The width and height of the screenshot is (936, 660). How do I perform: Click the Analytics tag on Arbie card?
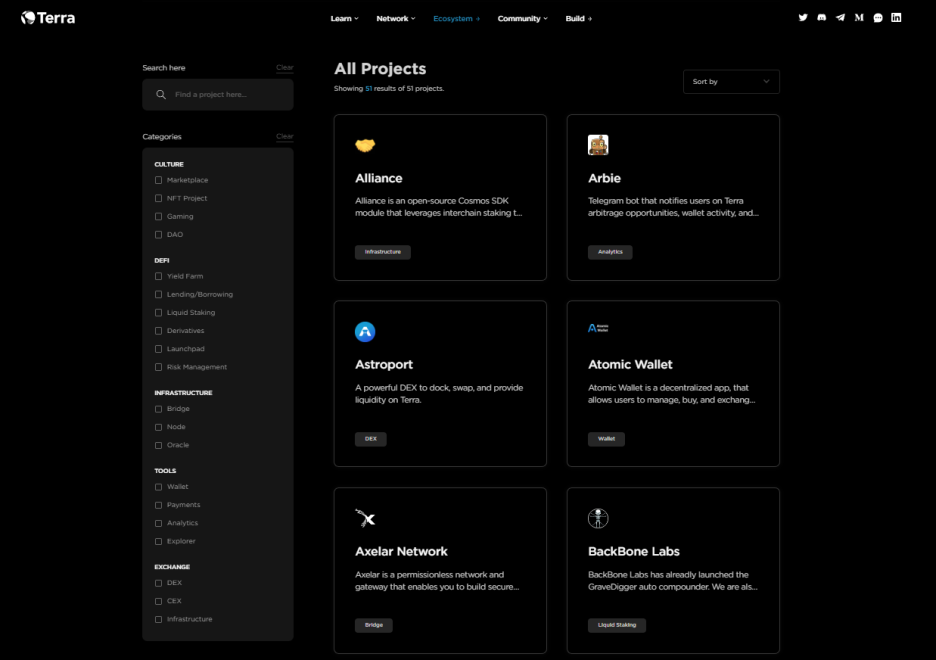tap(610, 252)
